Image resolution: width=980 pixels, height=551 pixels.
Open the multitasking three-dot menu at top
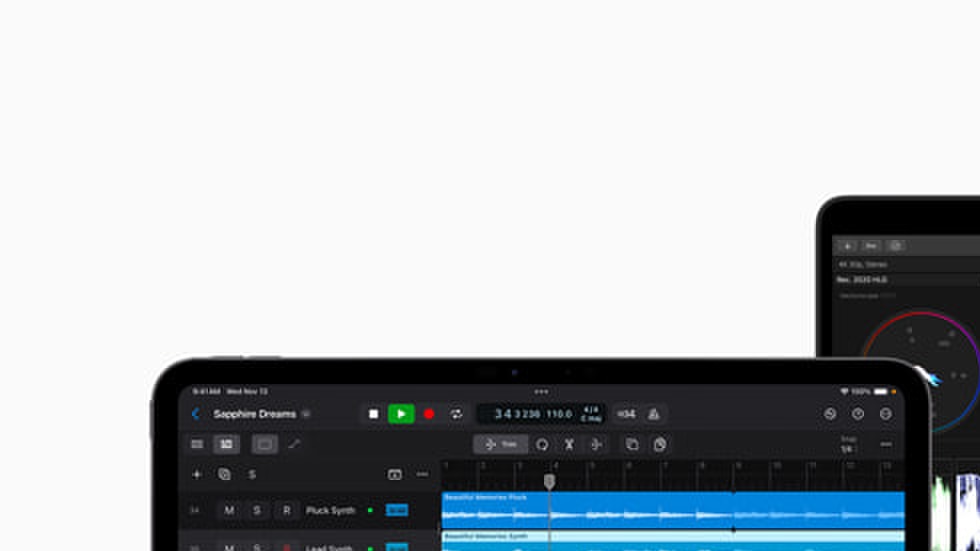(541, 392)
